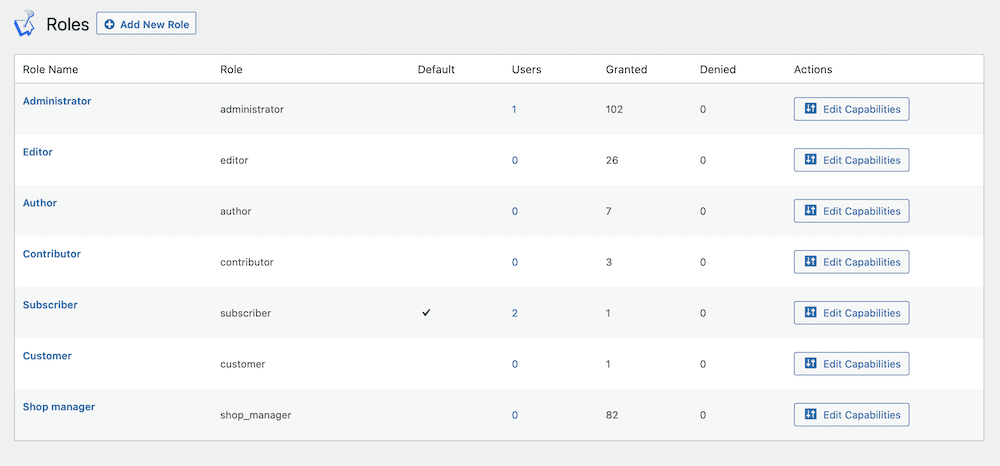Click the Users count for Editor
1000x466 pixels.
click(x=515, y=160)
